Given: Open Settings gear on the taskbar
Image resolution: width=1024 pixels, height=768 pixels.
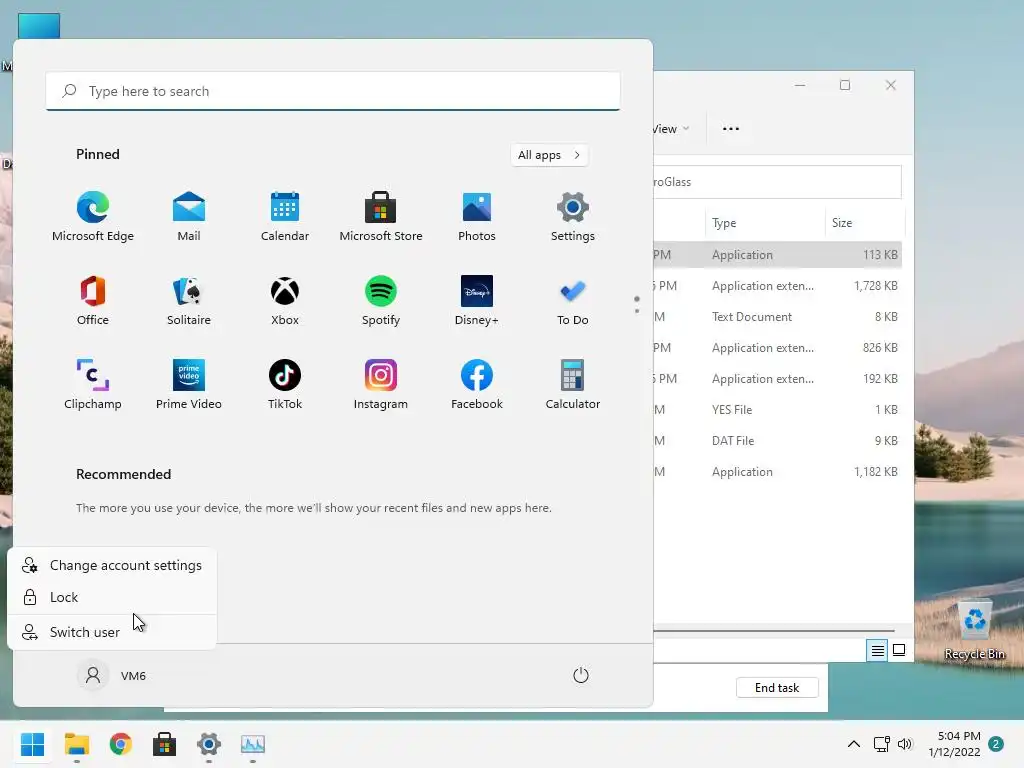Looking at the screenshot, I should click(209, 744).
